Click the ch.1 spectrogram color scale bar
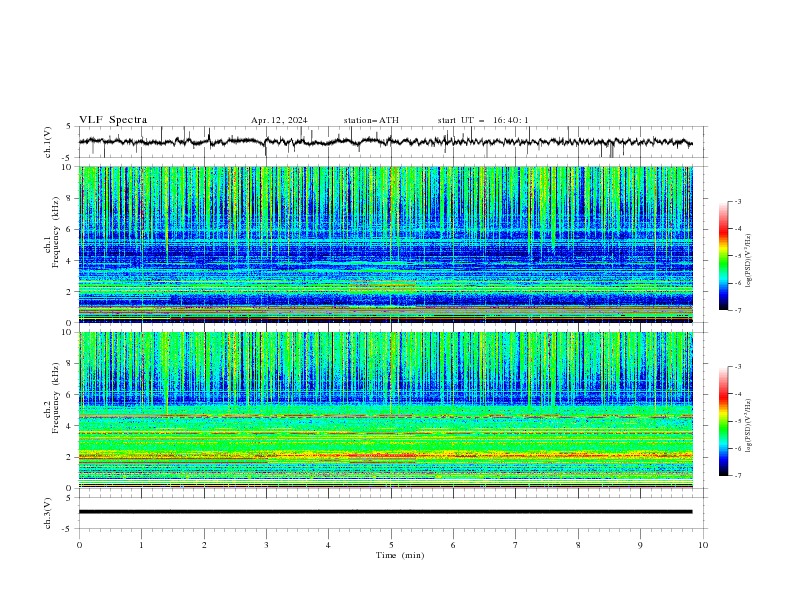Screen dimensions: 792x612 click(723, 256)
